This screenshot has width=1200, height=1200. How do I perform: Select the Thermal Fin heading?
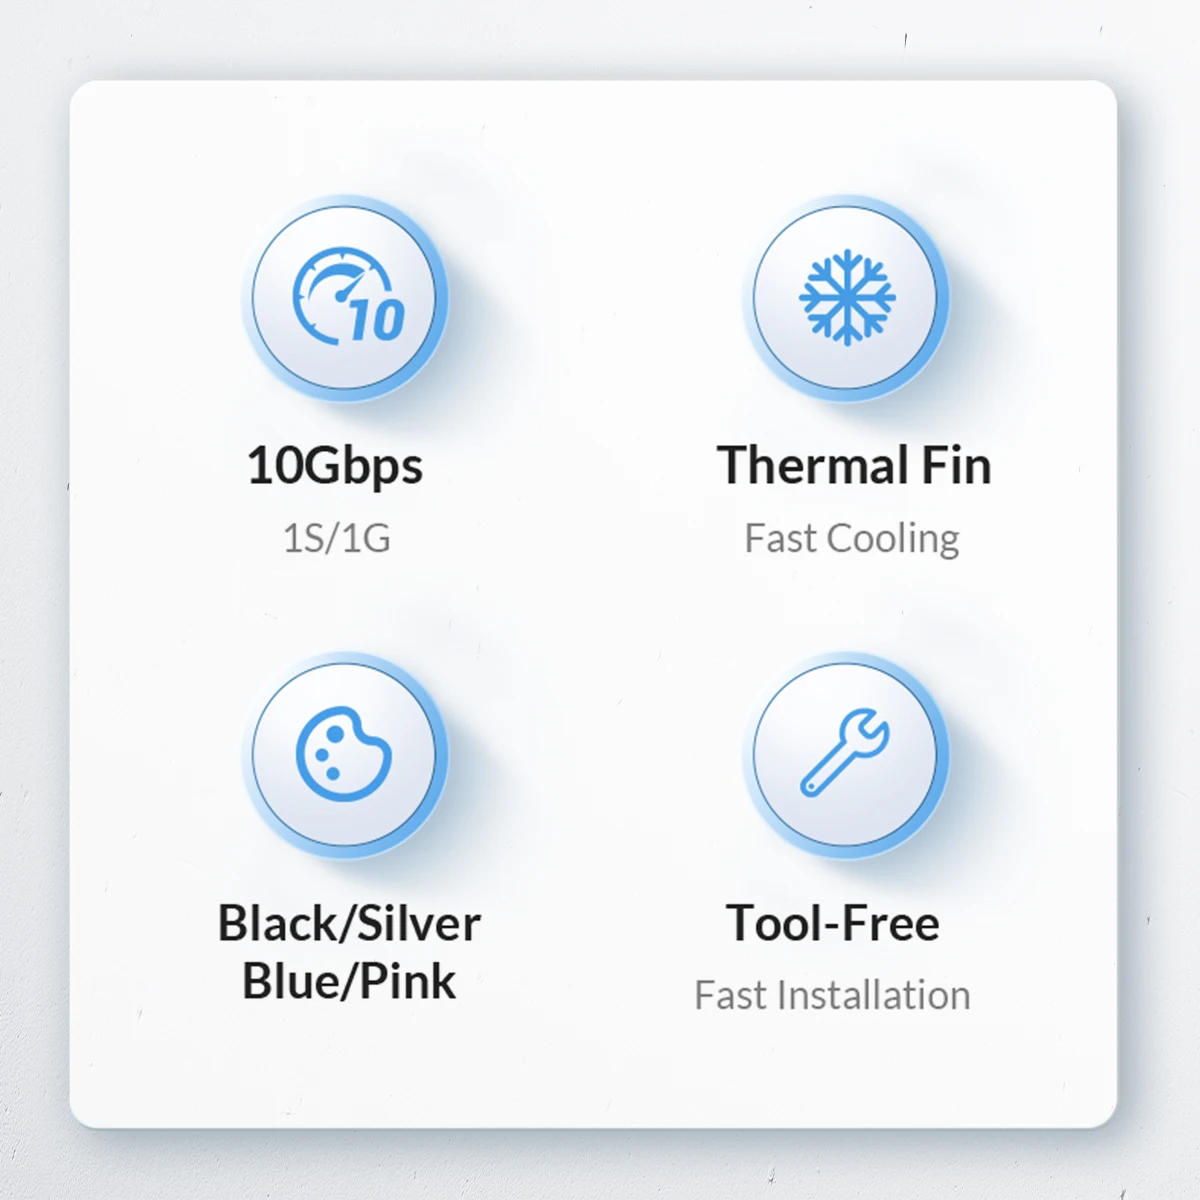pos(854,466)
